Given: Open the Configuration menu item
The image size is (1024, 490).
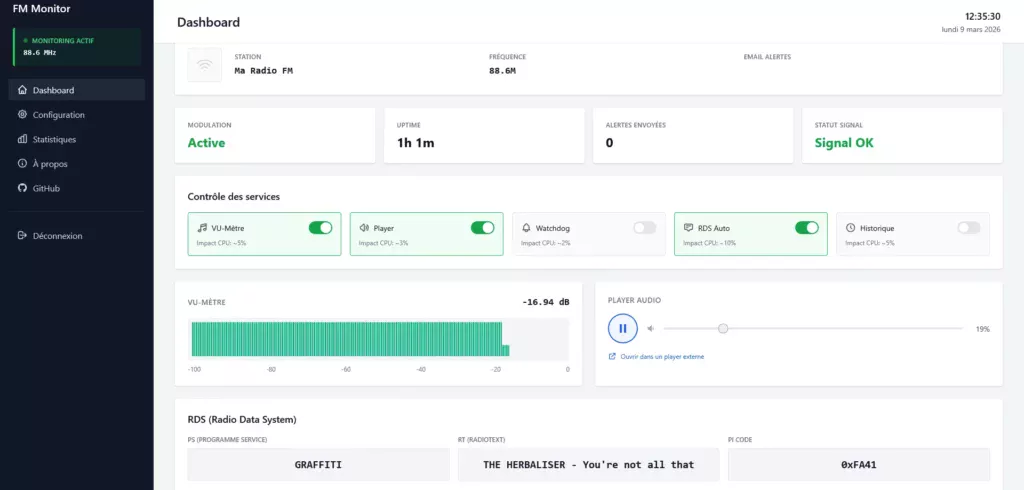Looking at the screenshot, I should pos(58,115).
